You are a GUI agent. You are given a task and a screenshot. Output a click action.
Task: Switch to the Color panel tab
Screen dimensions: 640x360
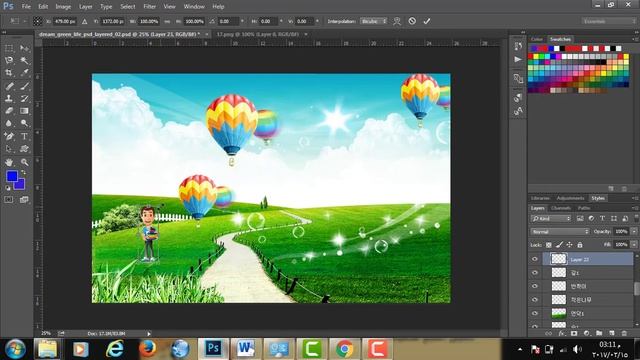click(537, 39)
